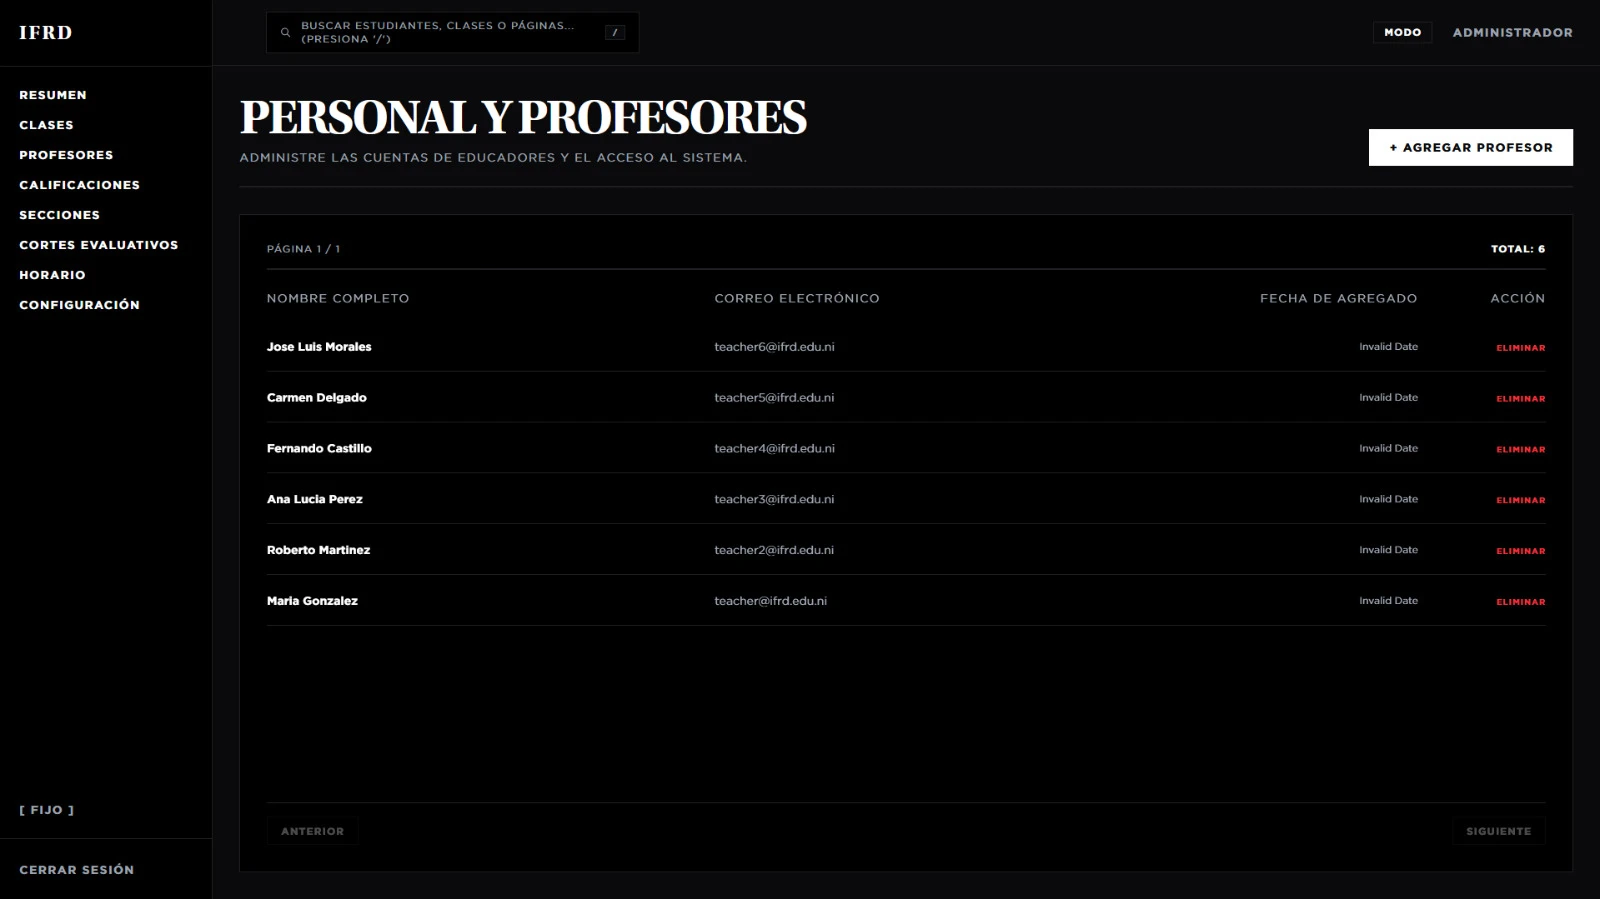The height and width of the screenshot is (899, 1600).
Task: Navigate to Horario in the sidebar
Action: point(52,275)
